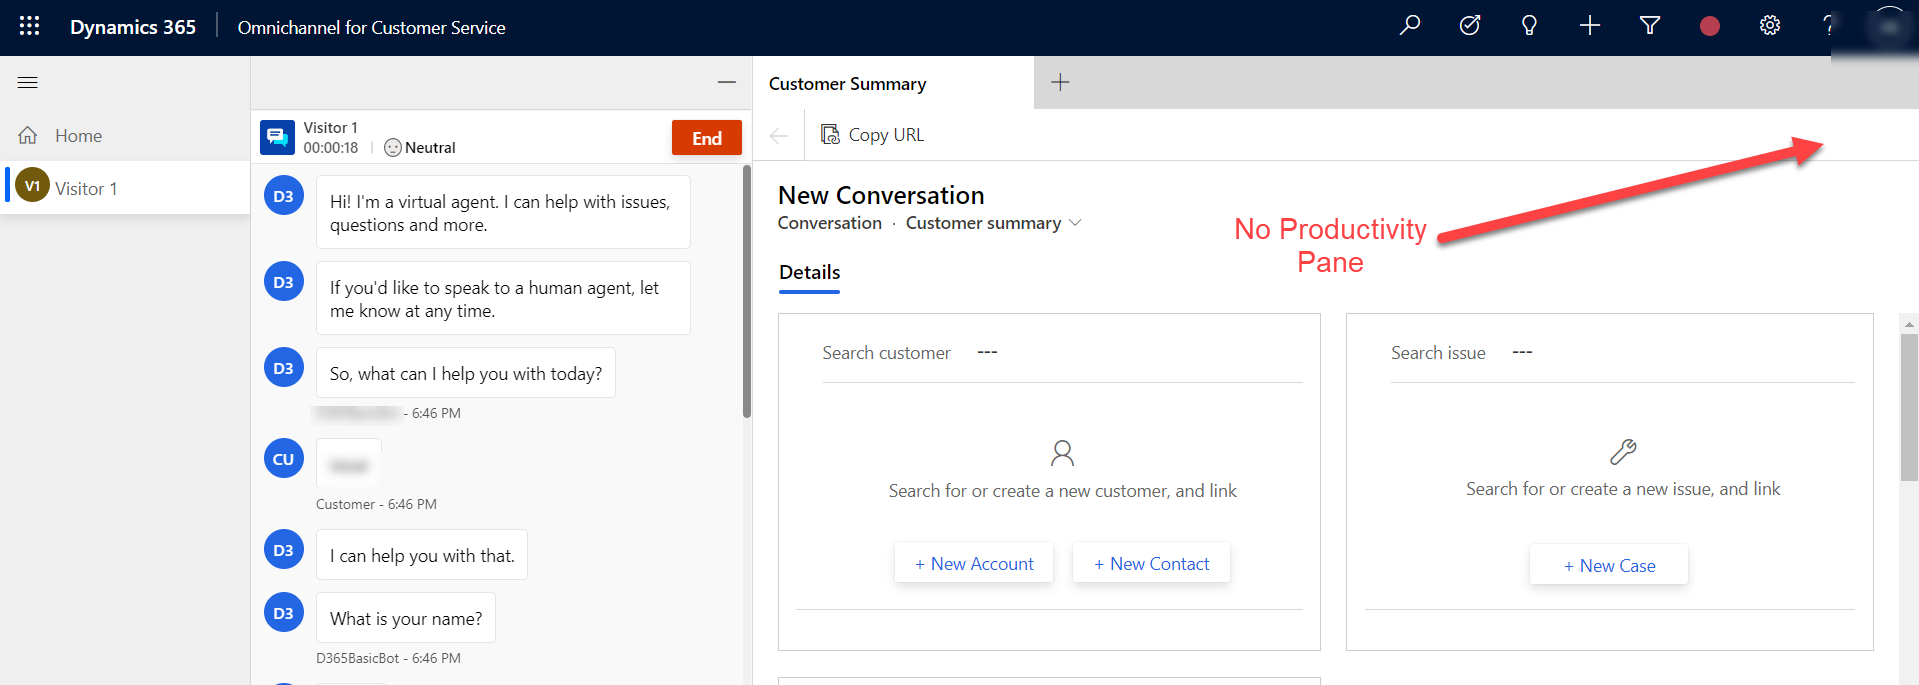Open the Dynamics 365 app launcher grid
Viewport: 1919px width, 685px height.
29,26
